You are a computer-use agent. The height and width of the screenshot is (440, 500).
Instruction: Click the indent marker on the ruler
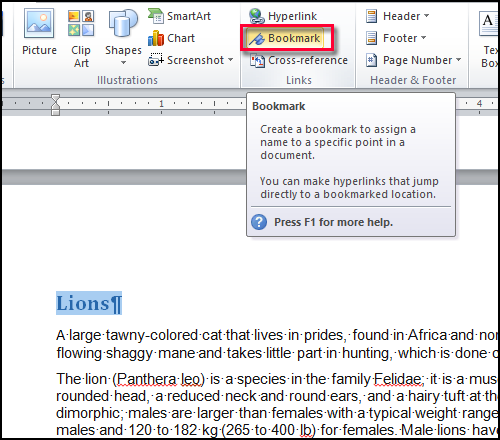pyautogui.click(x=56, y=105)
